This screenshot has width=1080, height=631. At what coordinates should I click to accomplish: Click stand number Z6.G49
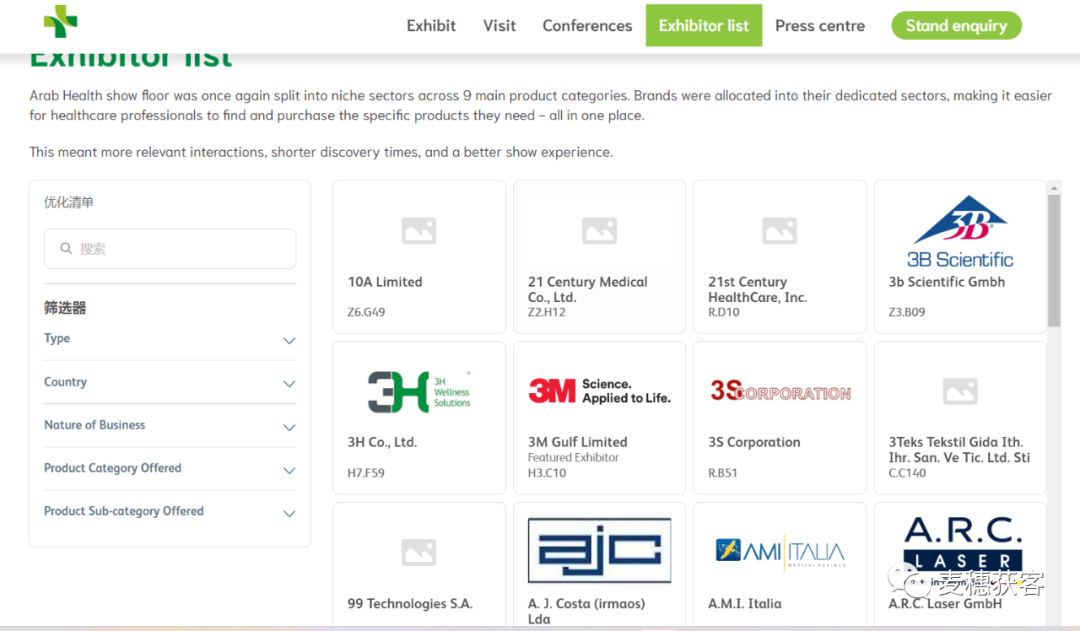point(366,312)
